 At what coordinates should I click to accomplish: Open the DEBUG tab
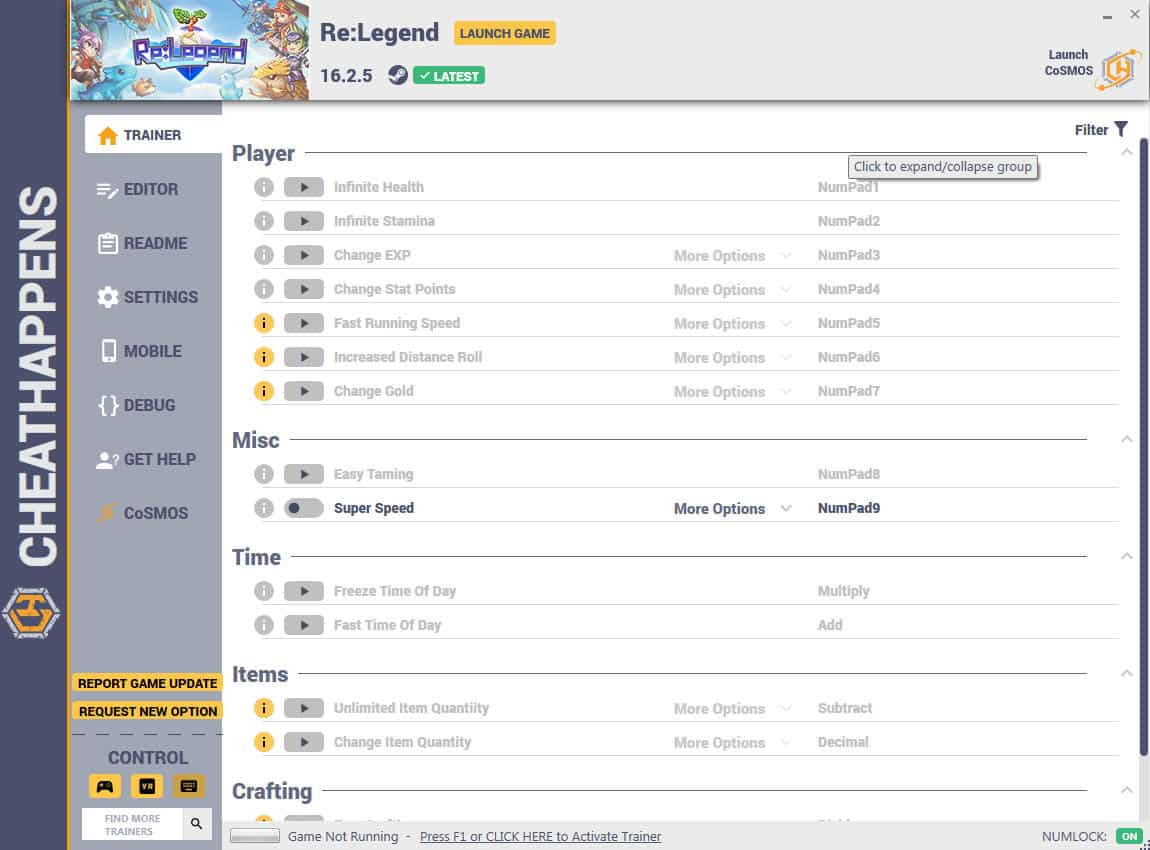pos(136,405)
